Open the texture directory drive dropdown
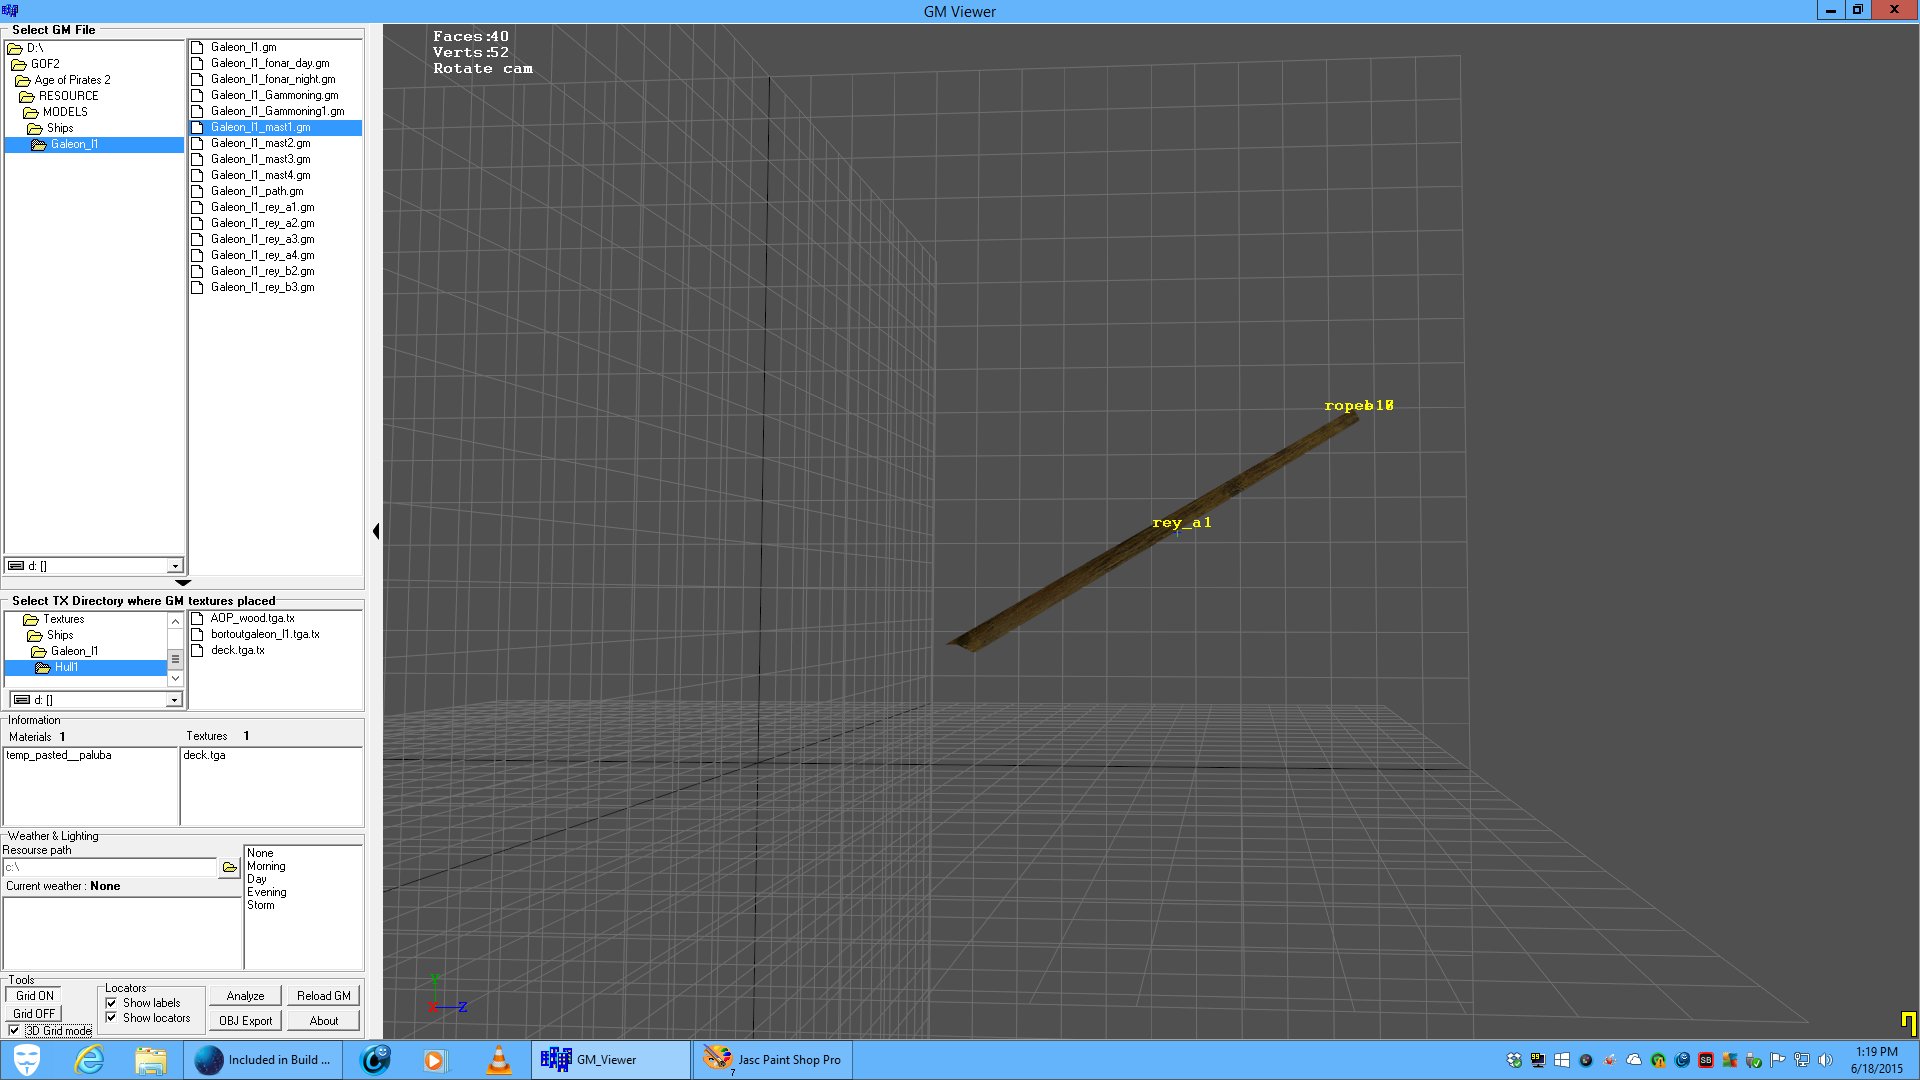 pyautogui.click(x=174, y=700)
